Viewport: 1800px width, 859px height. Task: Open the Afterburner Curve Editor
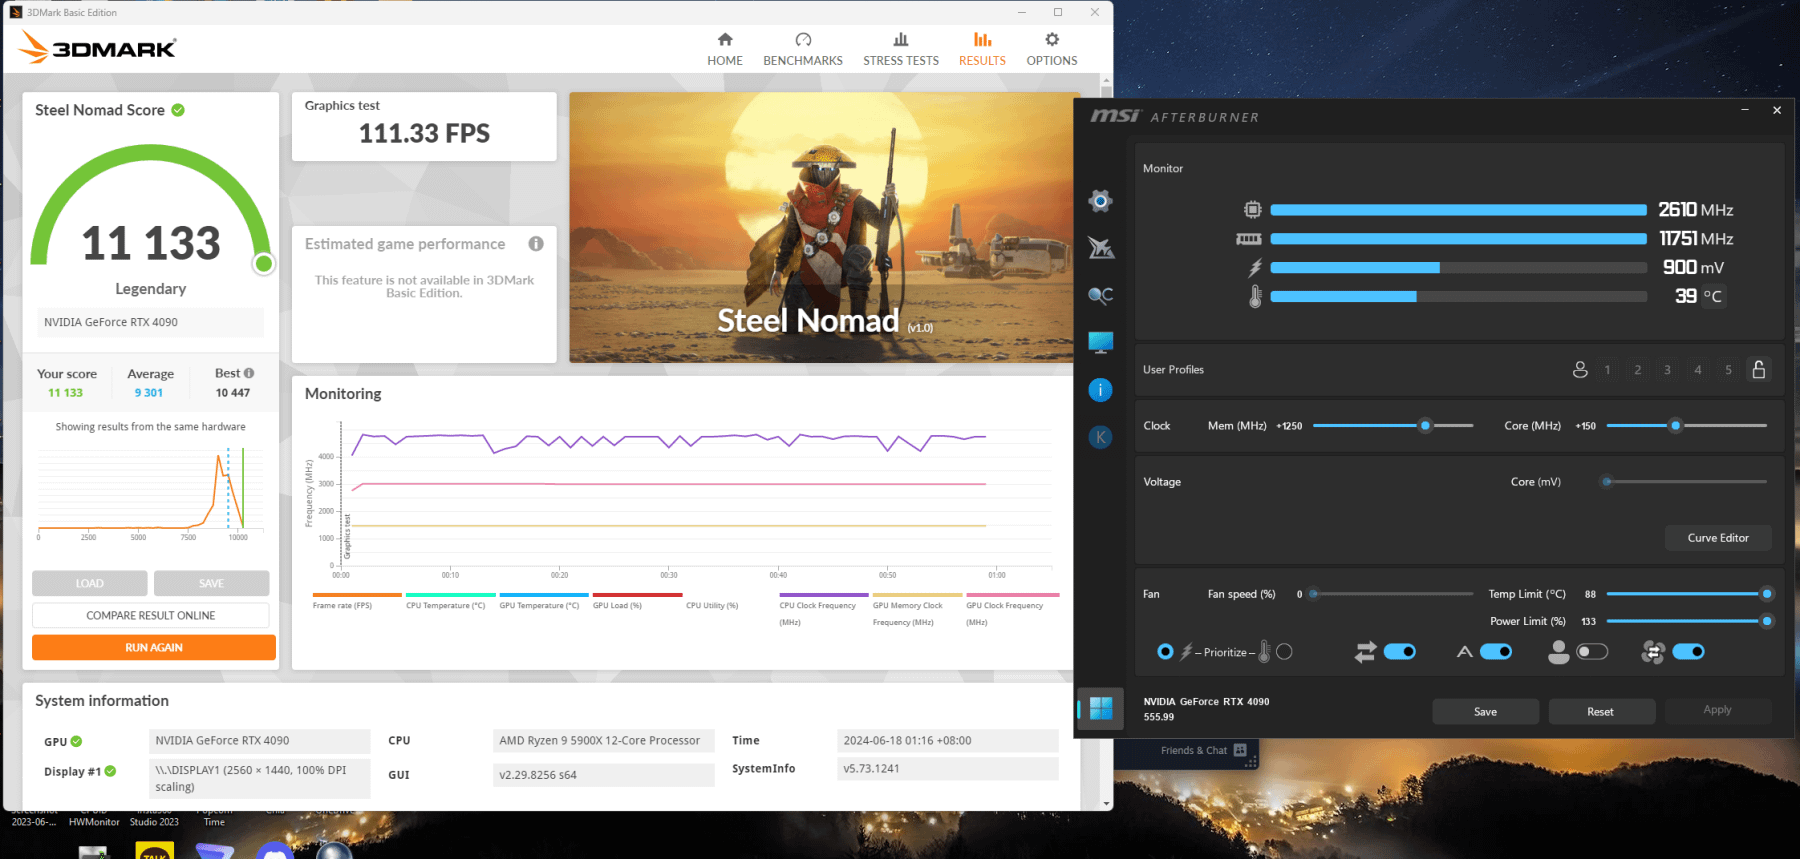coord(1718,538)
